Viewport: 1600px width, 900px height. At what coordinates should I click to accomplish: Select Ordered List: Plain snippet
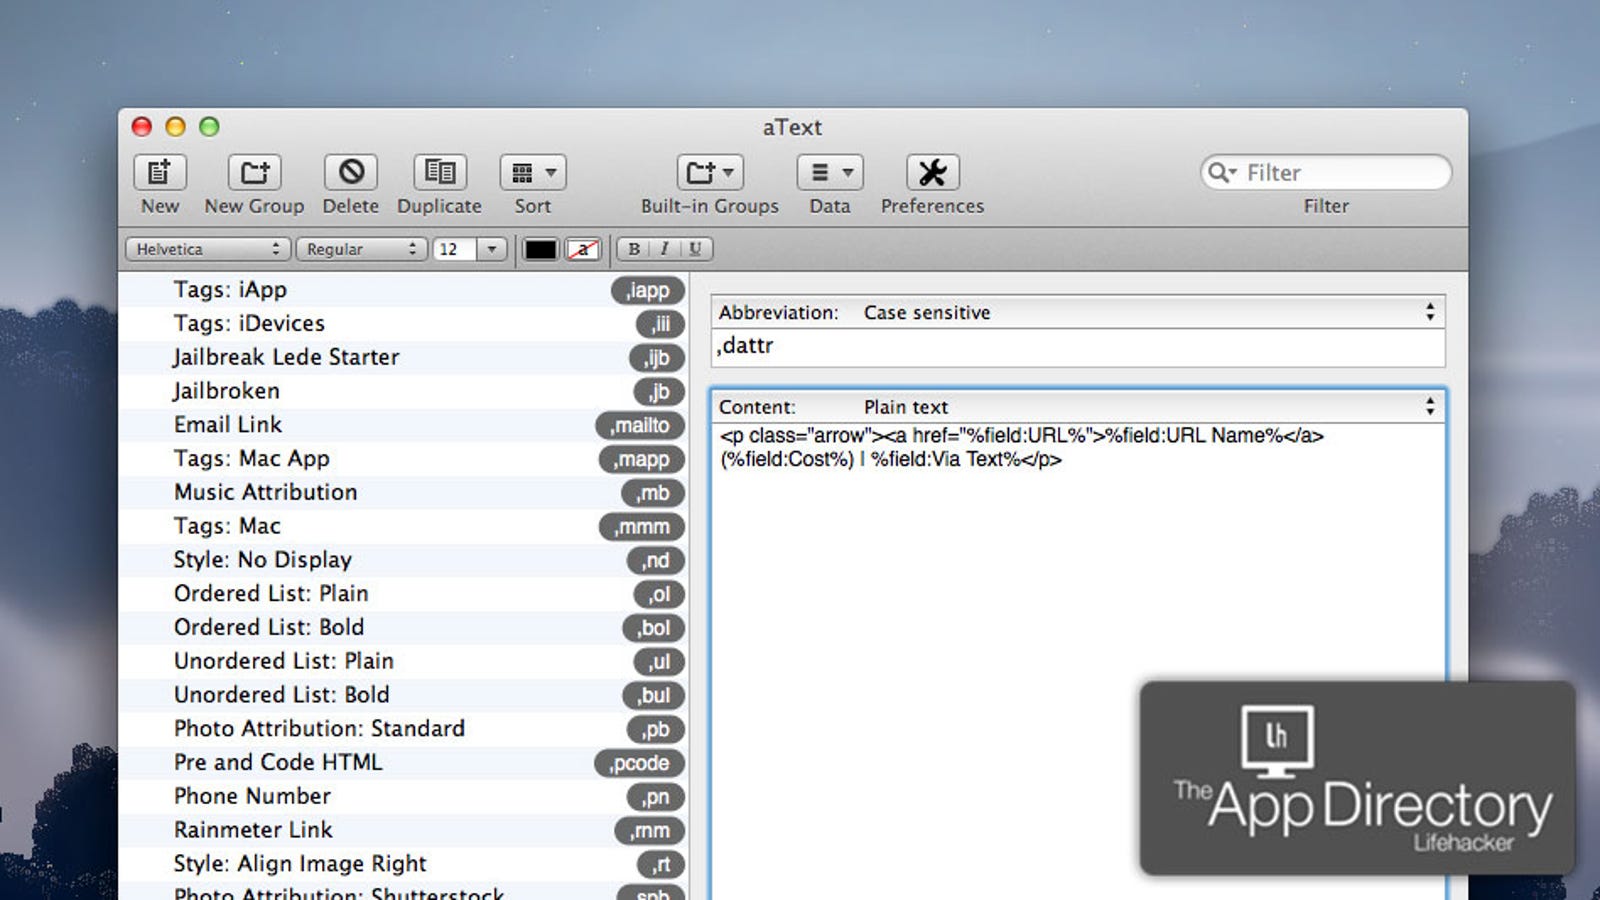coord(403,594)
